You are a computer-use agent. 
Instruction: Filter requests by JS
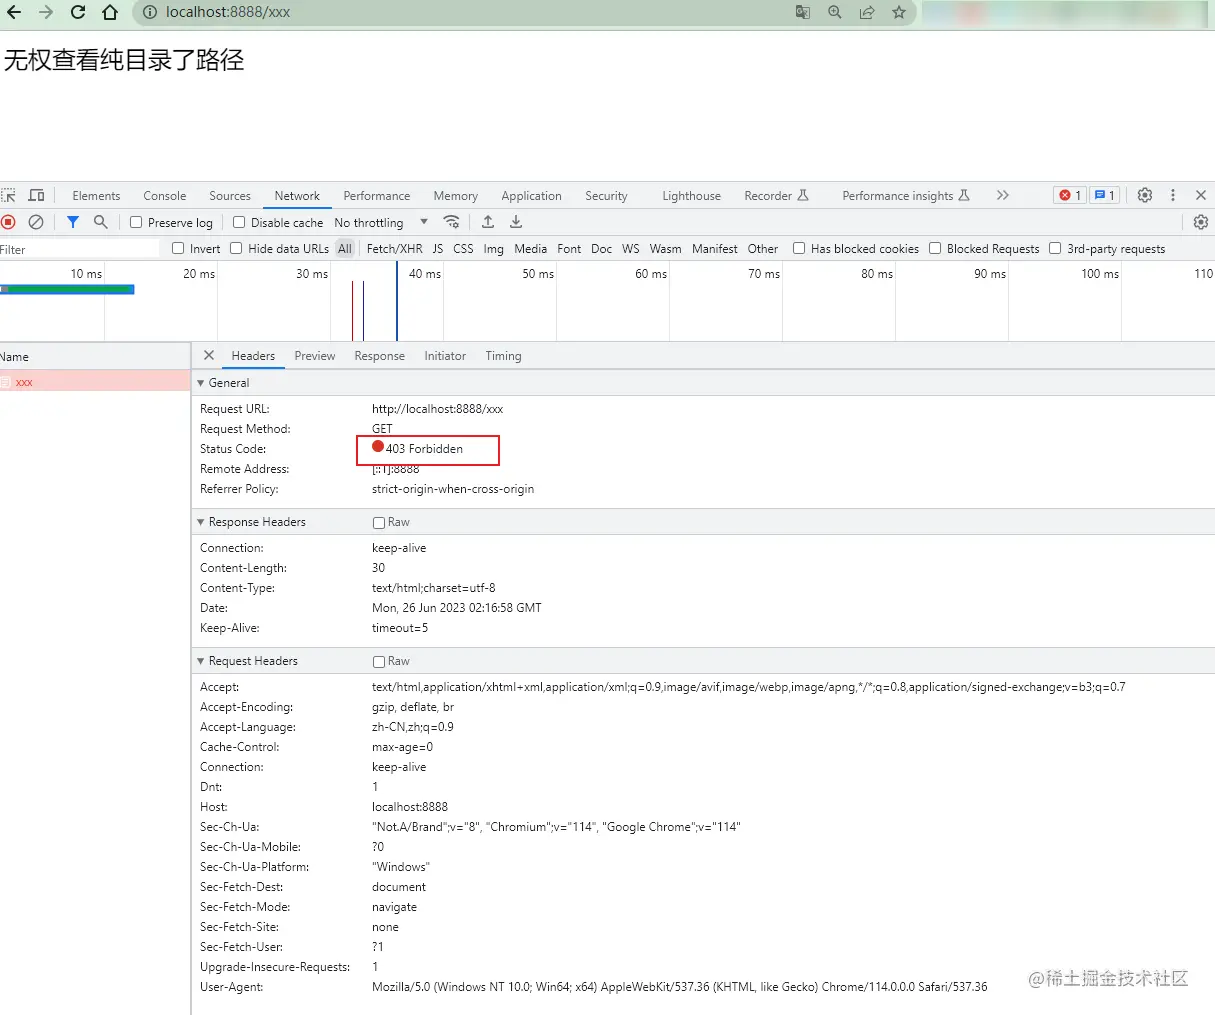[438, 249]
